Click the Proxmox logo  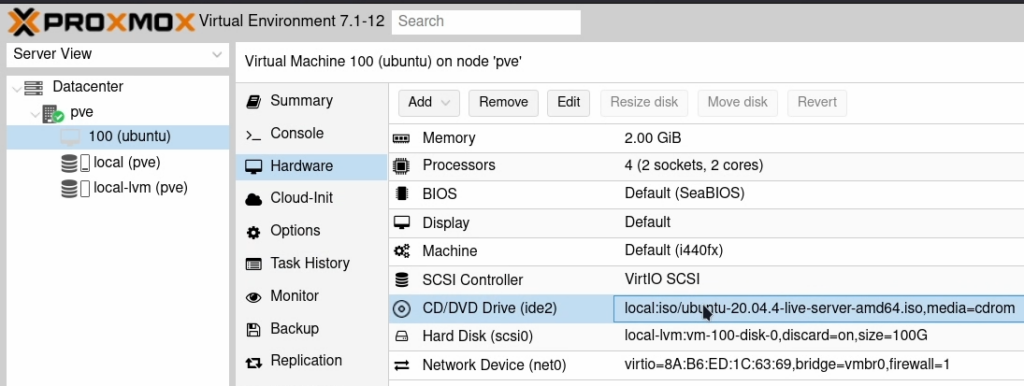101,22
